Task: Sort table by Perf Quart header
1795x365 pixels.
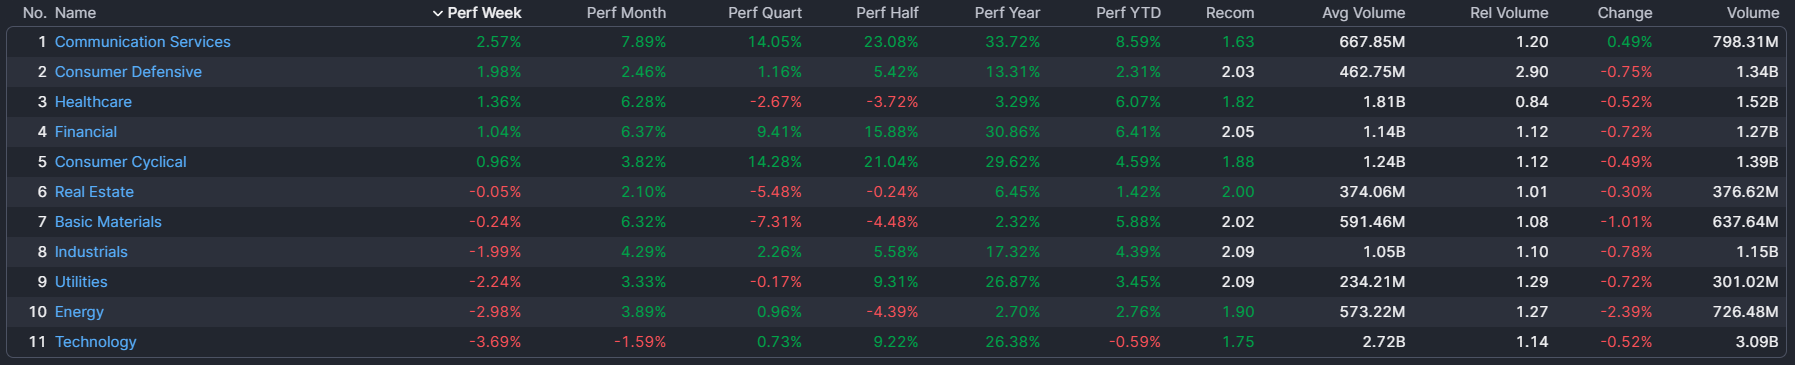Action: (x=765, y=13)
